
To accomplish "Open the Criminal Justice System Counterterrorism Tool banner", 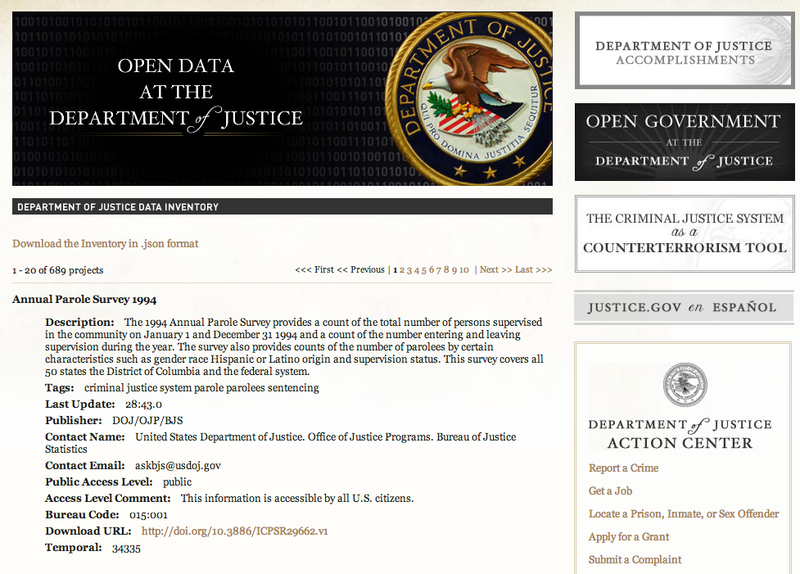I will (684, 233).
